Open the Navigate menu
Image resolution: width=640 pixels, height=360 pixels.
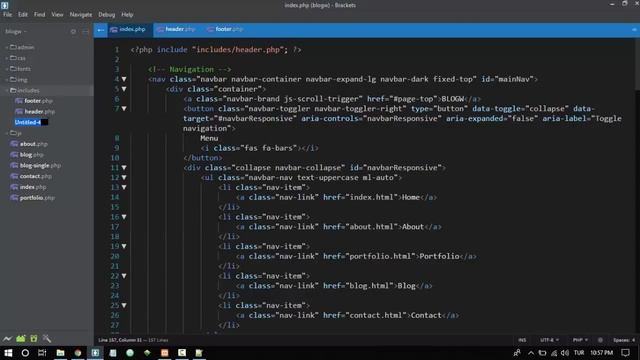[81, 14]
